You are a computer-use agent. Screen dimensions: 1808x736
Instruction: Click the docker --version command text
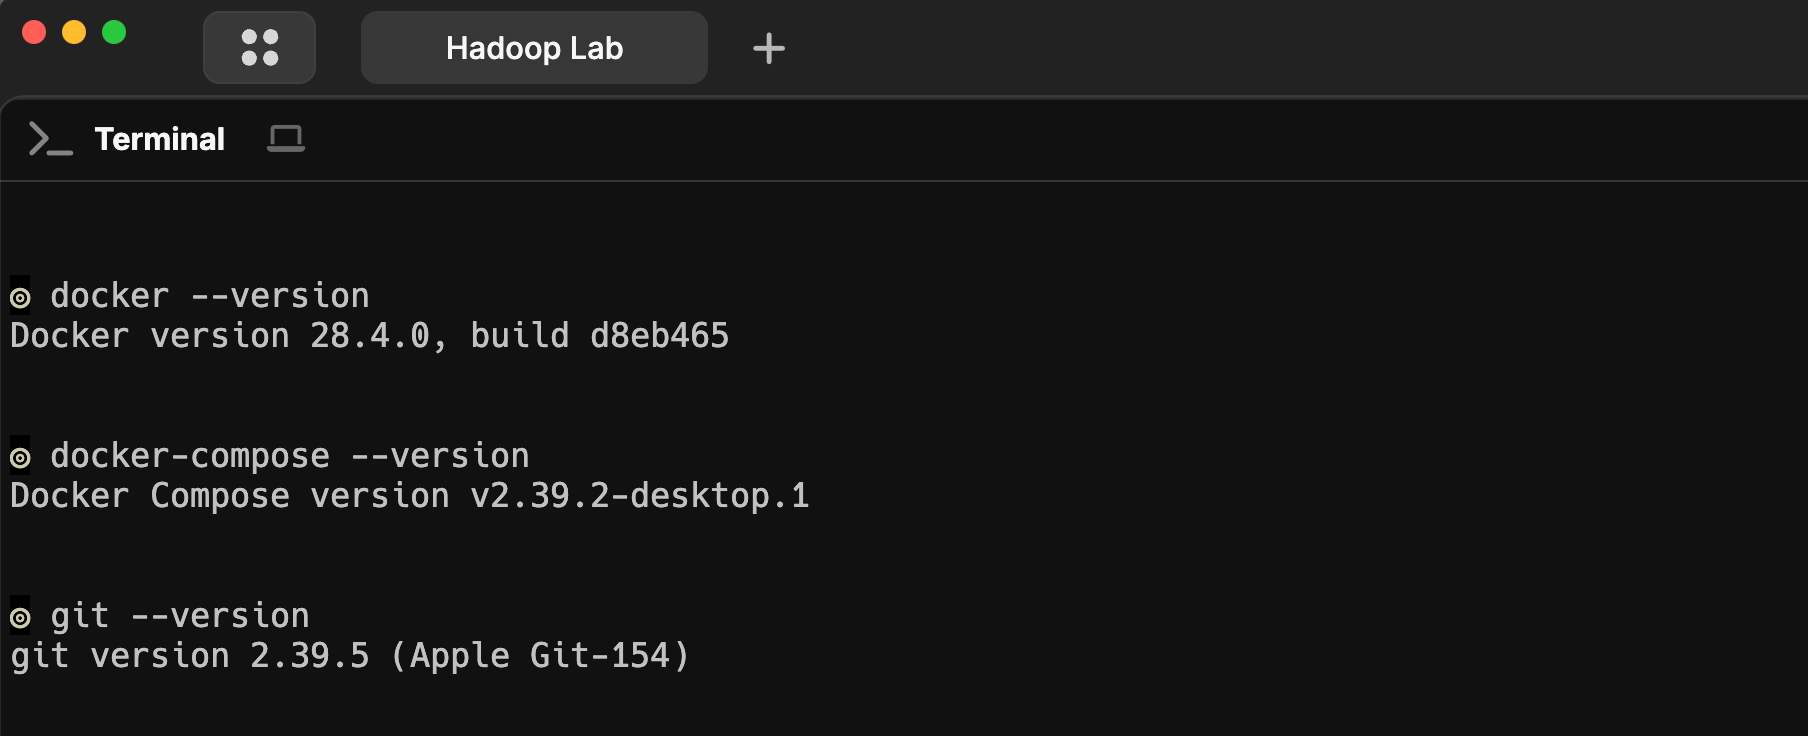(210, 296)
